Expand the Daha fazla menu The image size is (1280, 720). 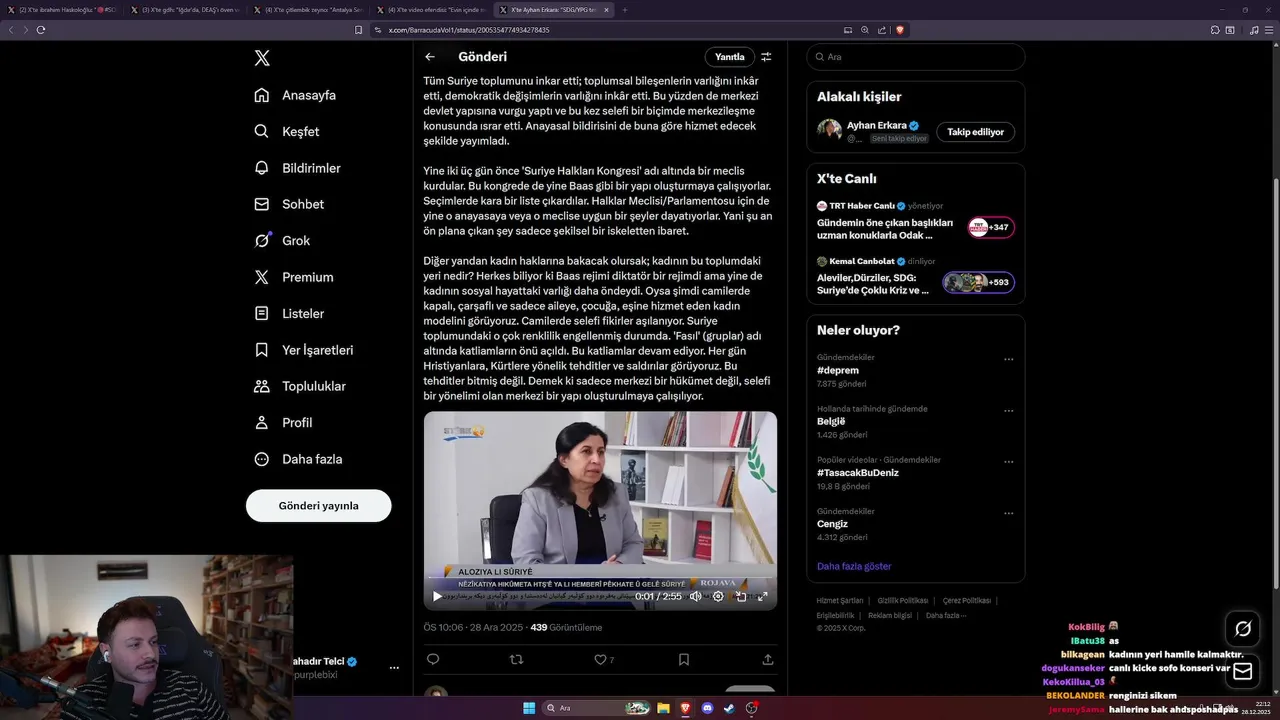(298, 459)
